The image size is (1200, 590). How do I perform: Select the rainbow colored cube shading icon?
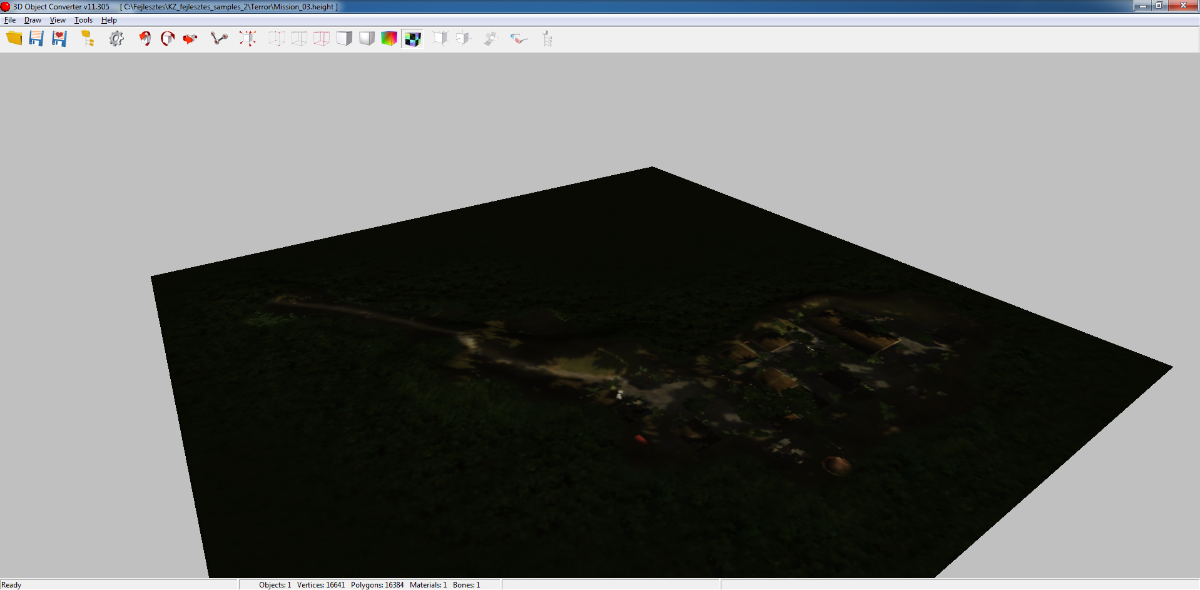point(389,38)
